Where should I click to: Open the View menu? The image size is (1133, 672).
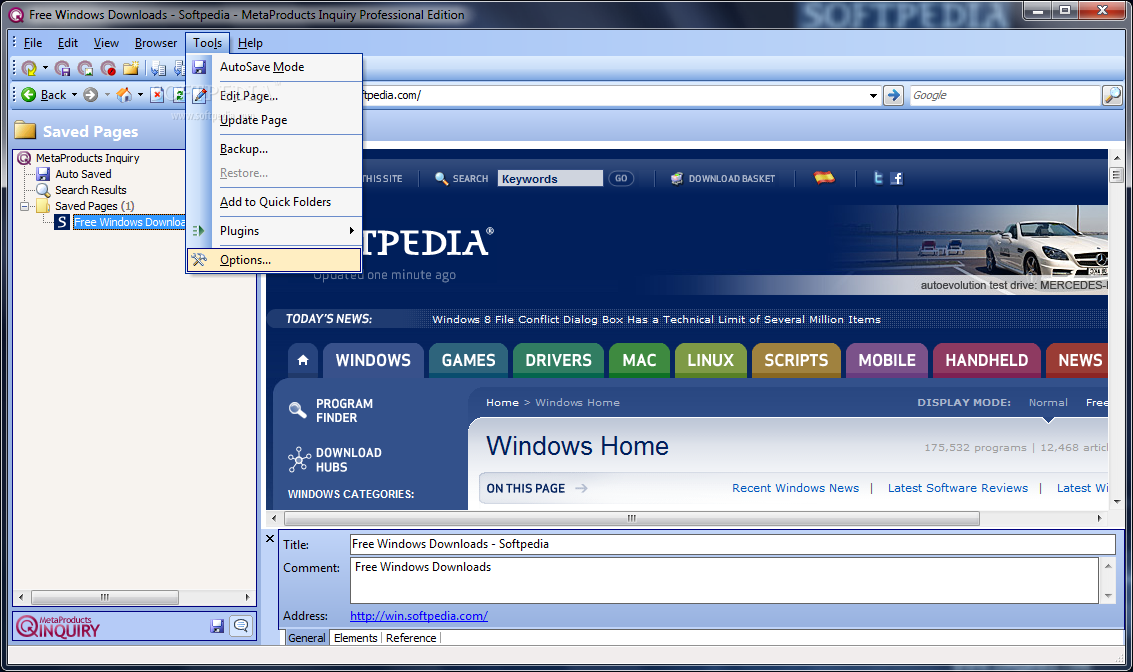click(x=106, y=43)
